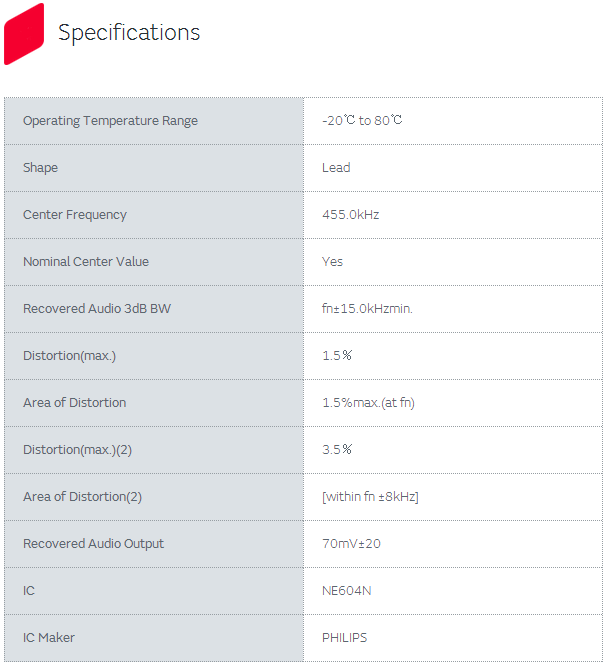Select the Nominal Center Value label
Screen dimensions: 604x664
pos(86,262)
